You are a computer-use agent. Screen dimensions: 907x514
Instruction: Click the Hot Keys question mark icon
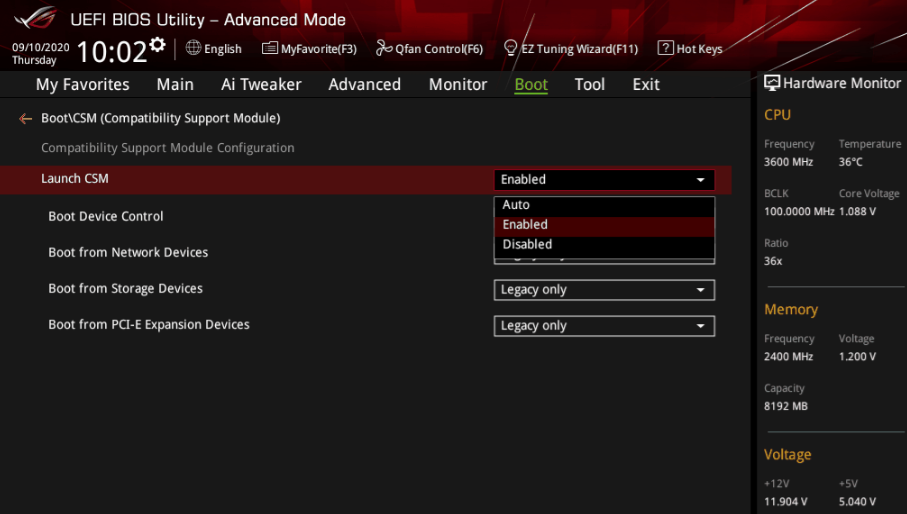tap(665, 48)
